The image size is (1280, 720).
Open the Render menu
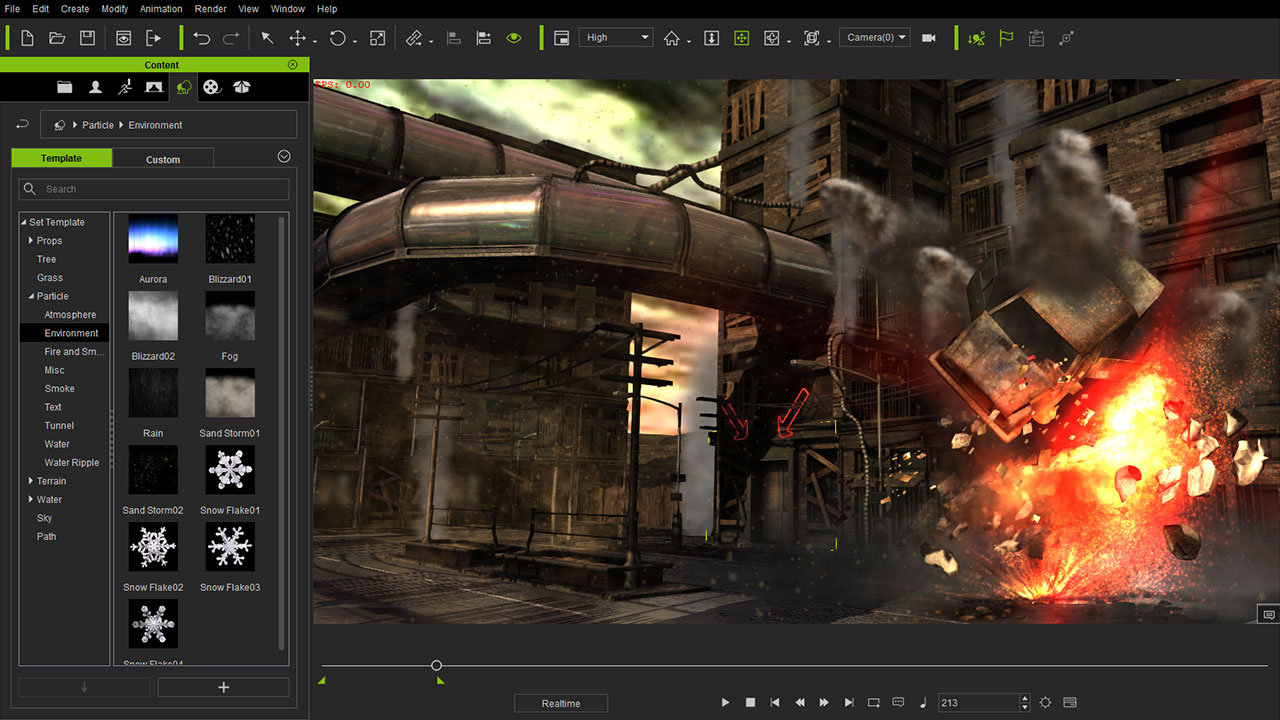click(x=210, y=9)
